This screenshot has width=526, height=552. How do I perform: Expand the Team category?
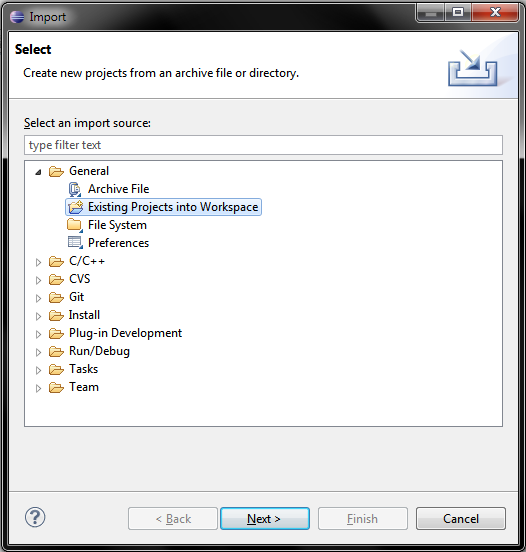[x=38, y=388]
